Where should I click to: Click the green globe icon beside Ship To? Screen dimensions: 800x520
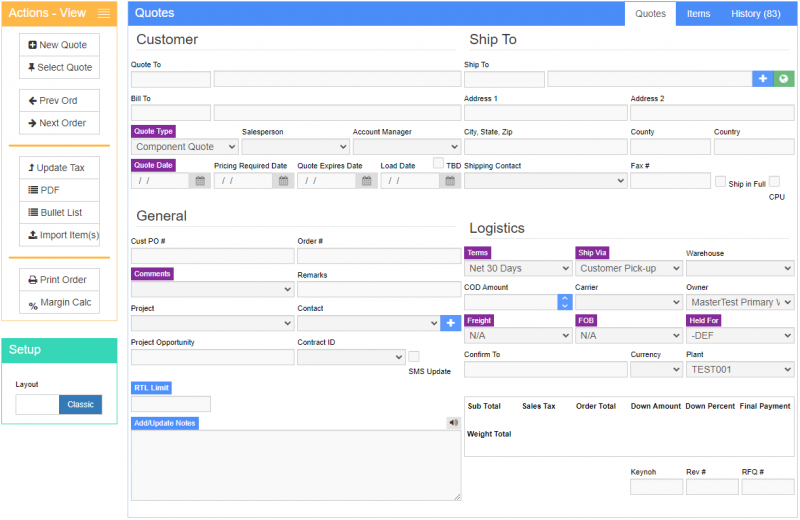pos(784,79)
